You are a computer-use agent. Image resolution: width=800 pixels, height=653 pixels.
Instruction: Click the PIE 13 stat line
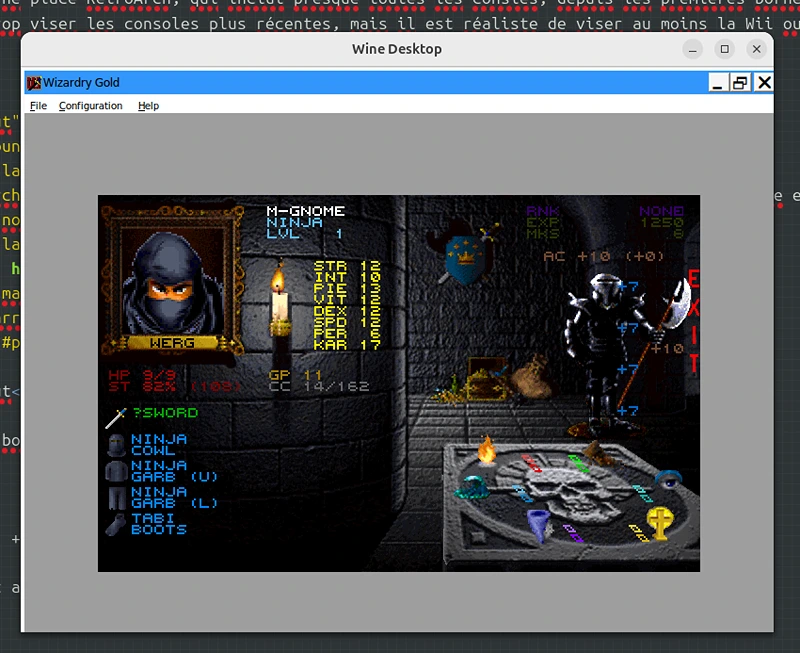point(347,288)
